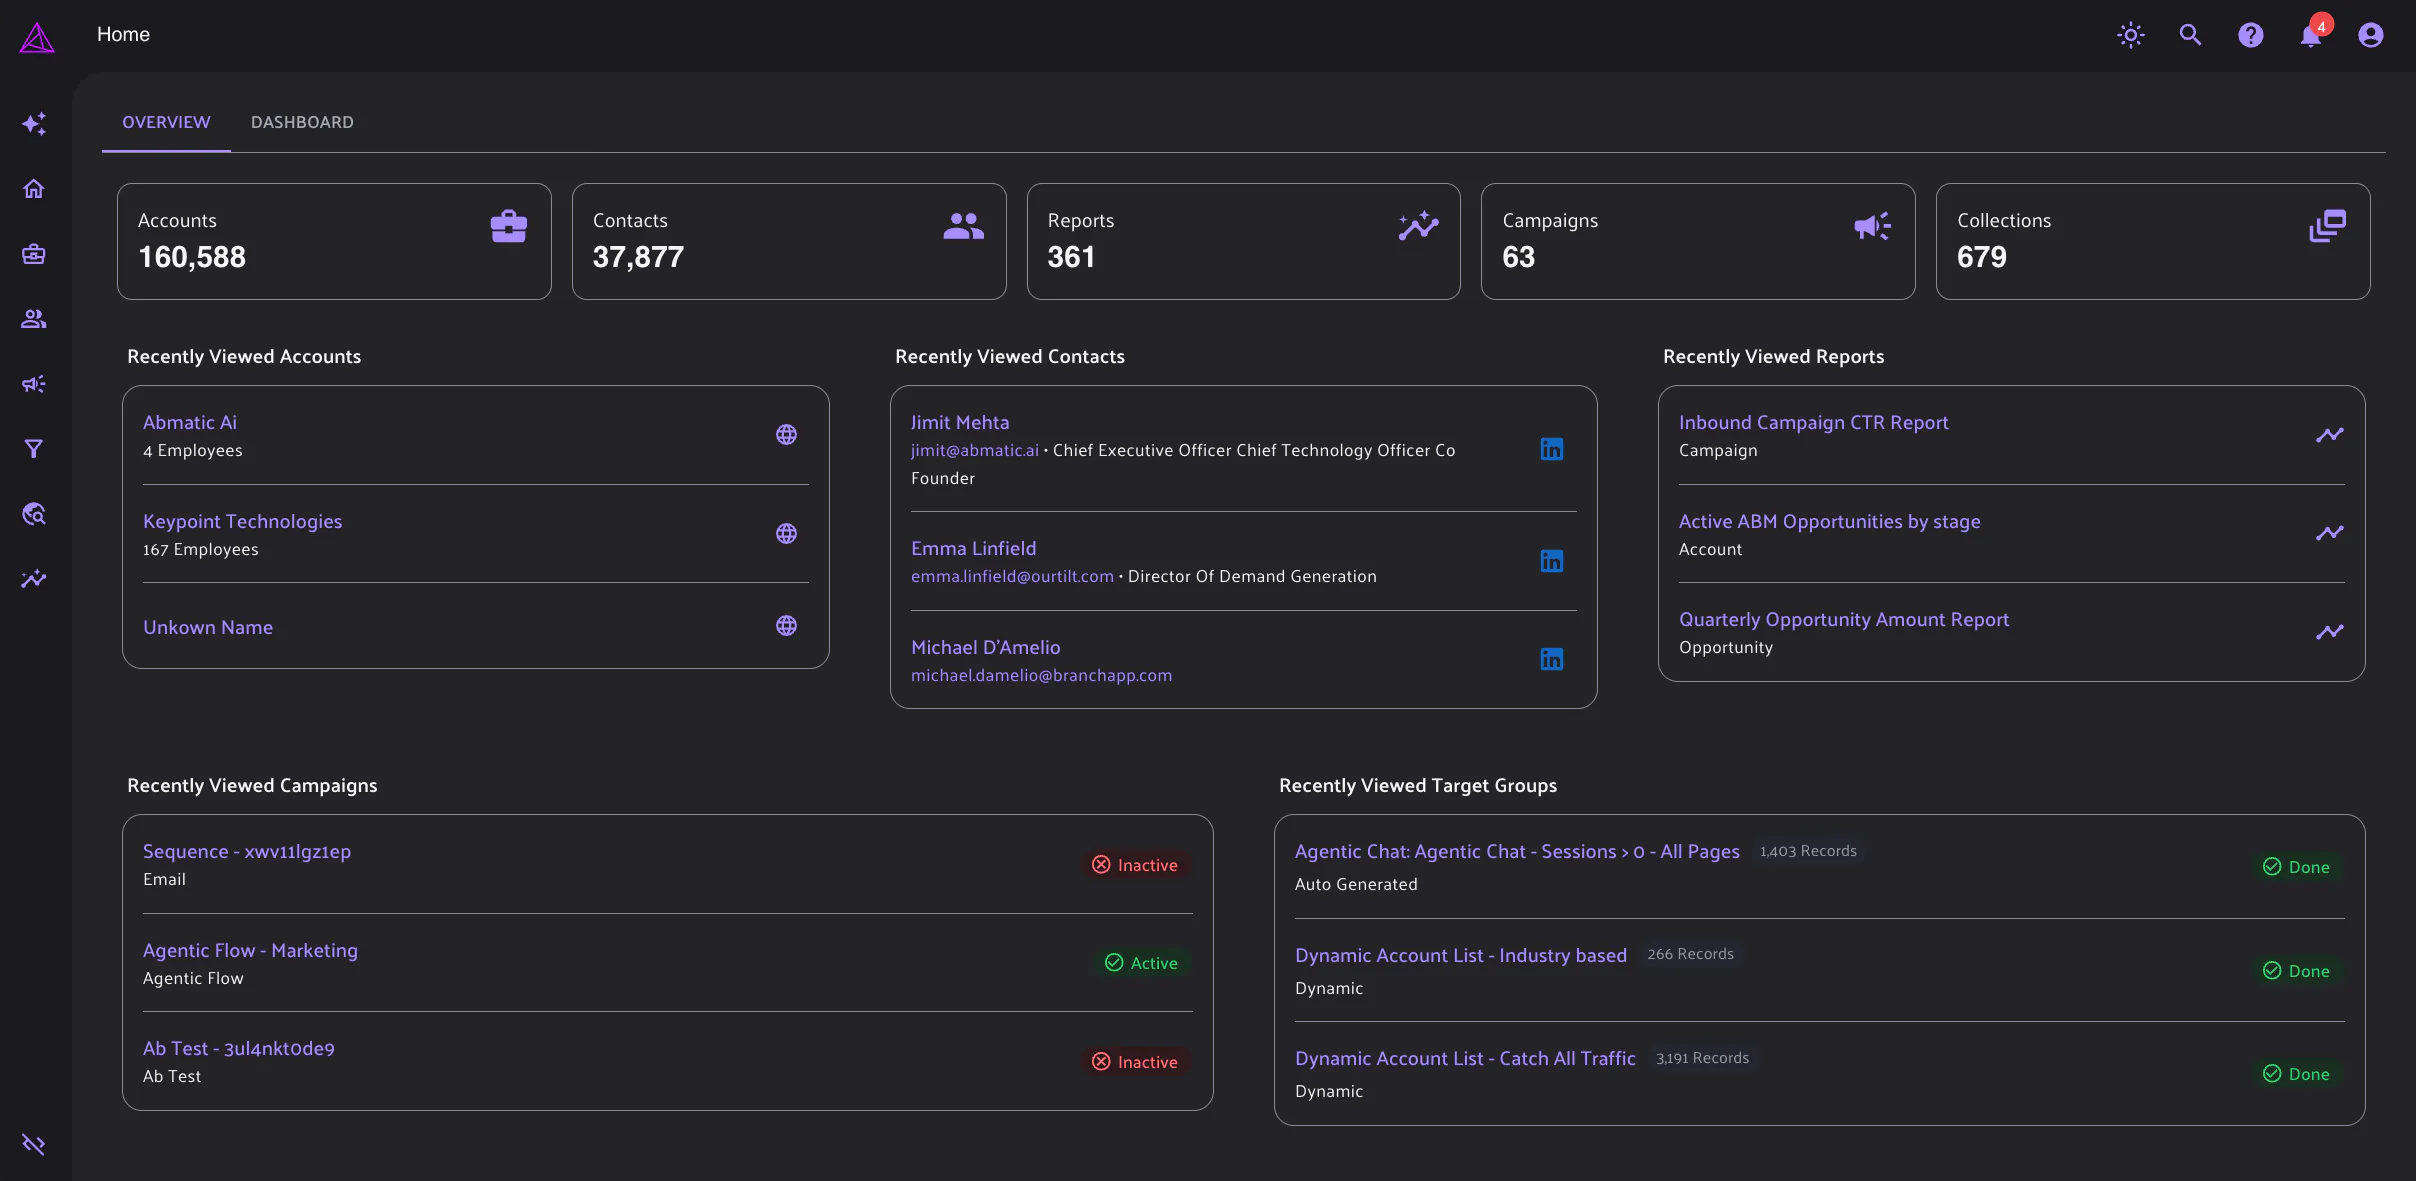Switch to the Dashboard tab
The width and height of the screenshot is (2416, 1181).
(302, 122)
